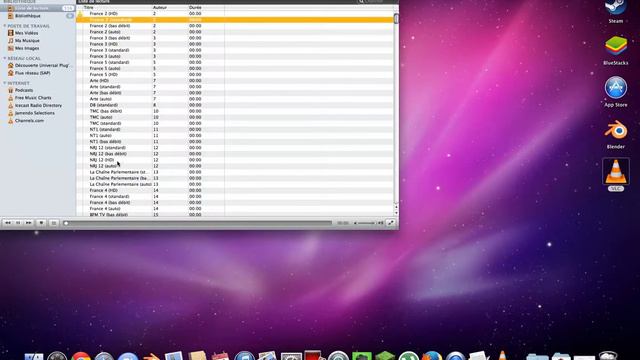Screen dimensions: 640x360
Task: Select the France 3 (auto) row
Action: coord(235,56)
